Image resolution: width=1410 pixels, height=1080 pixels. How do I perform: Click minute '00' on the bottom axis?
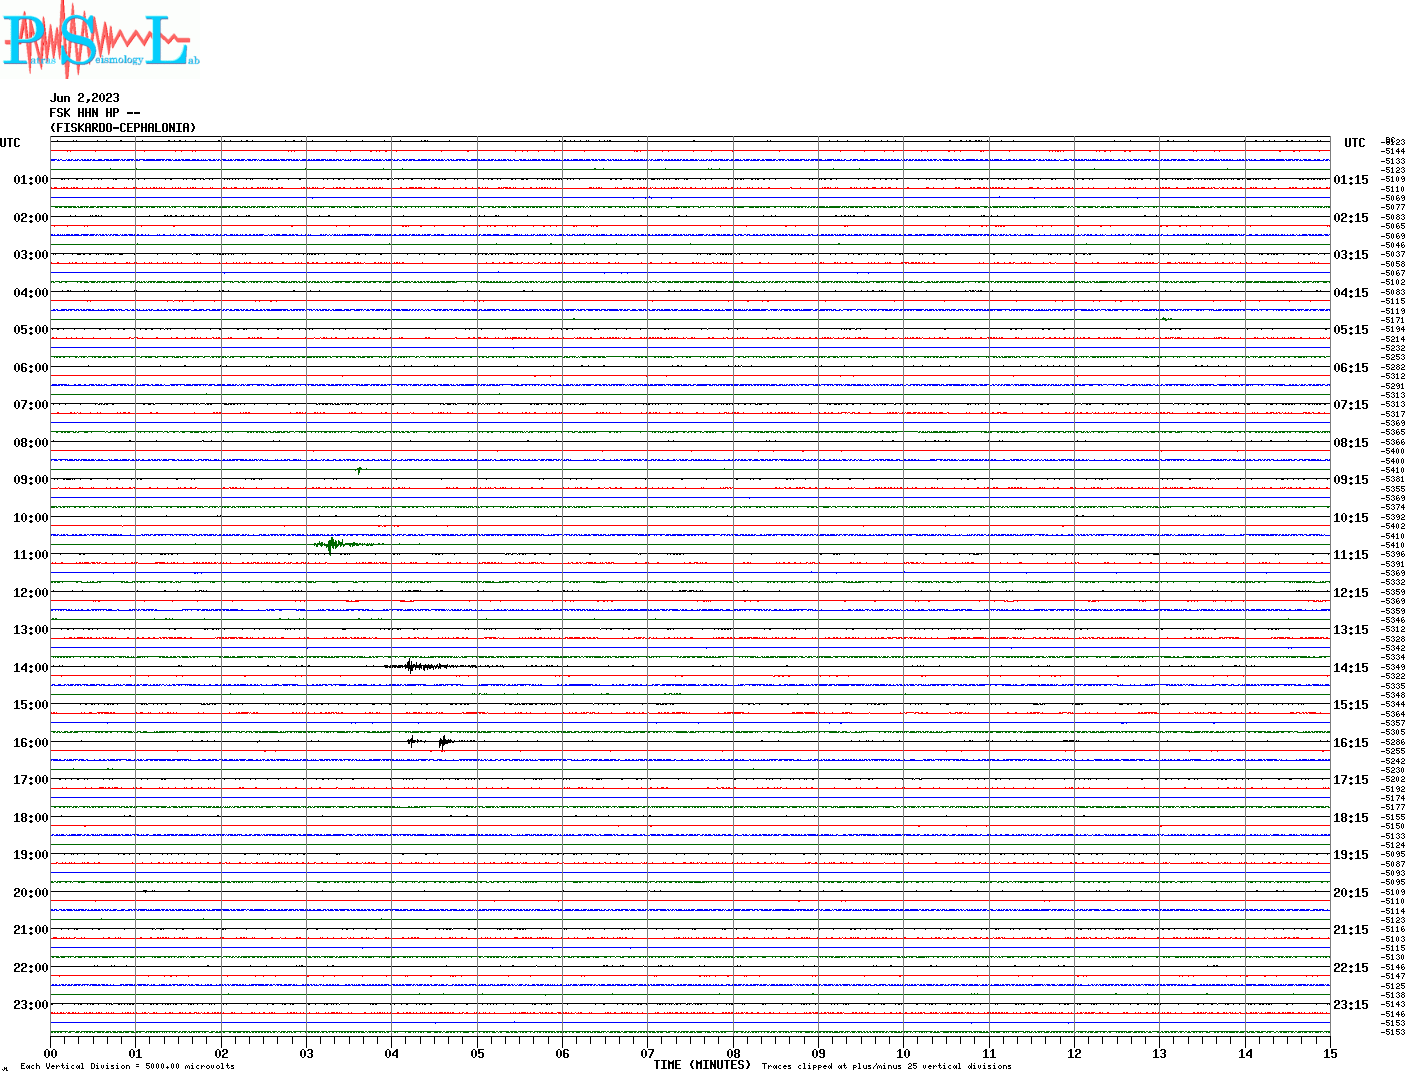pyautogui.click(x=50, y=1053)
